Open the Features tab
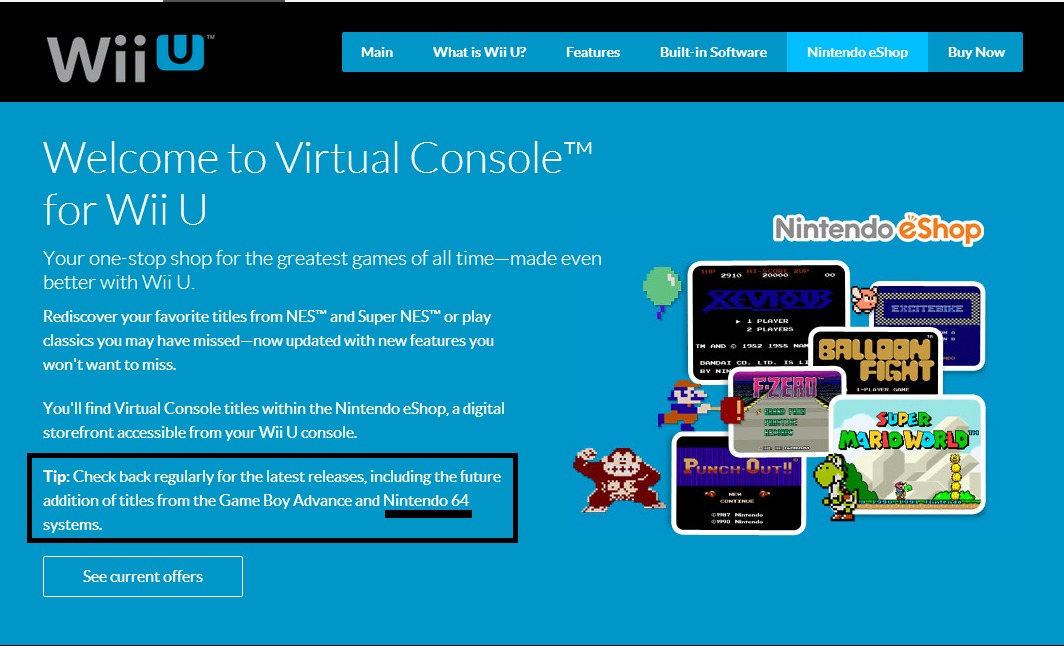 pyautogui.click(x=592, y=52)
